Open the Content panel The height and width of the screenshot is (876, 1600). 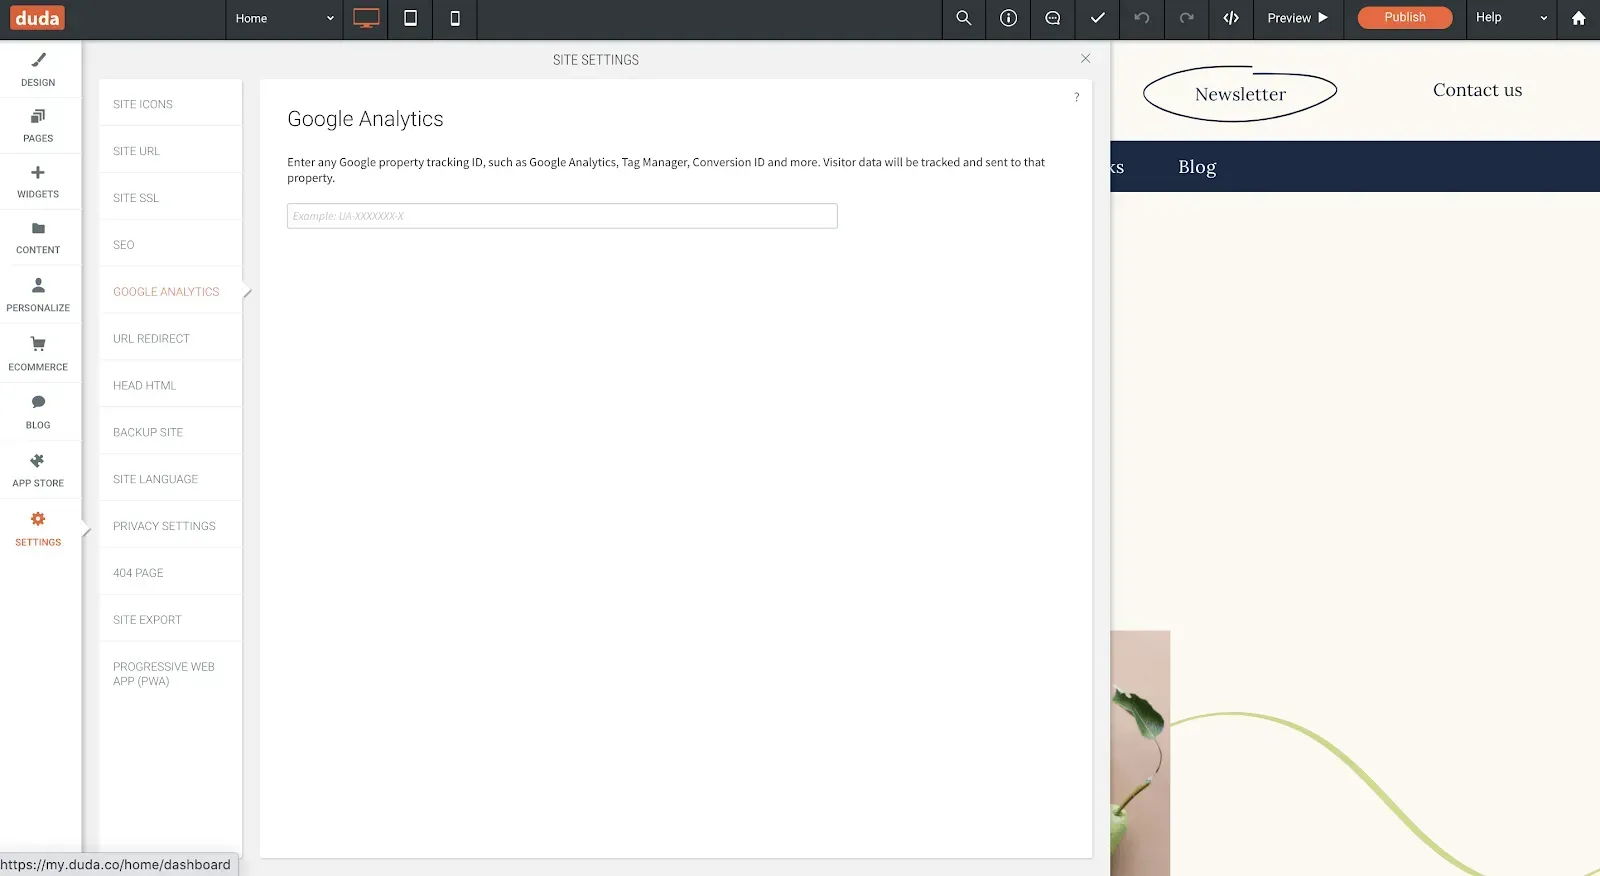[38, 238]
